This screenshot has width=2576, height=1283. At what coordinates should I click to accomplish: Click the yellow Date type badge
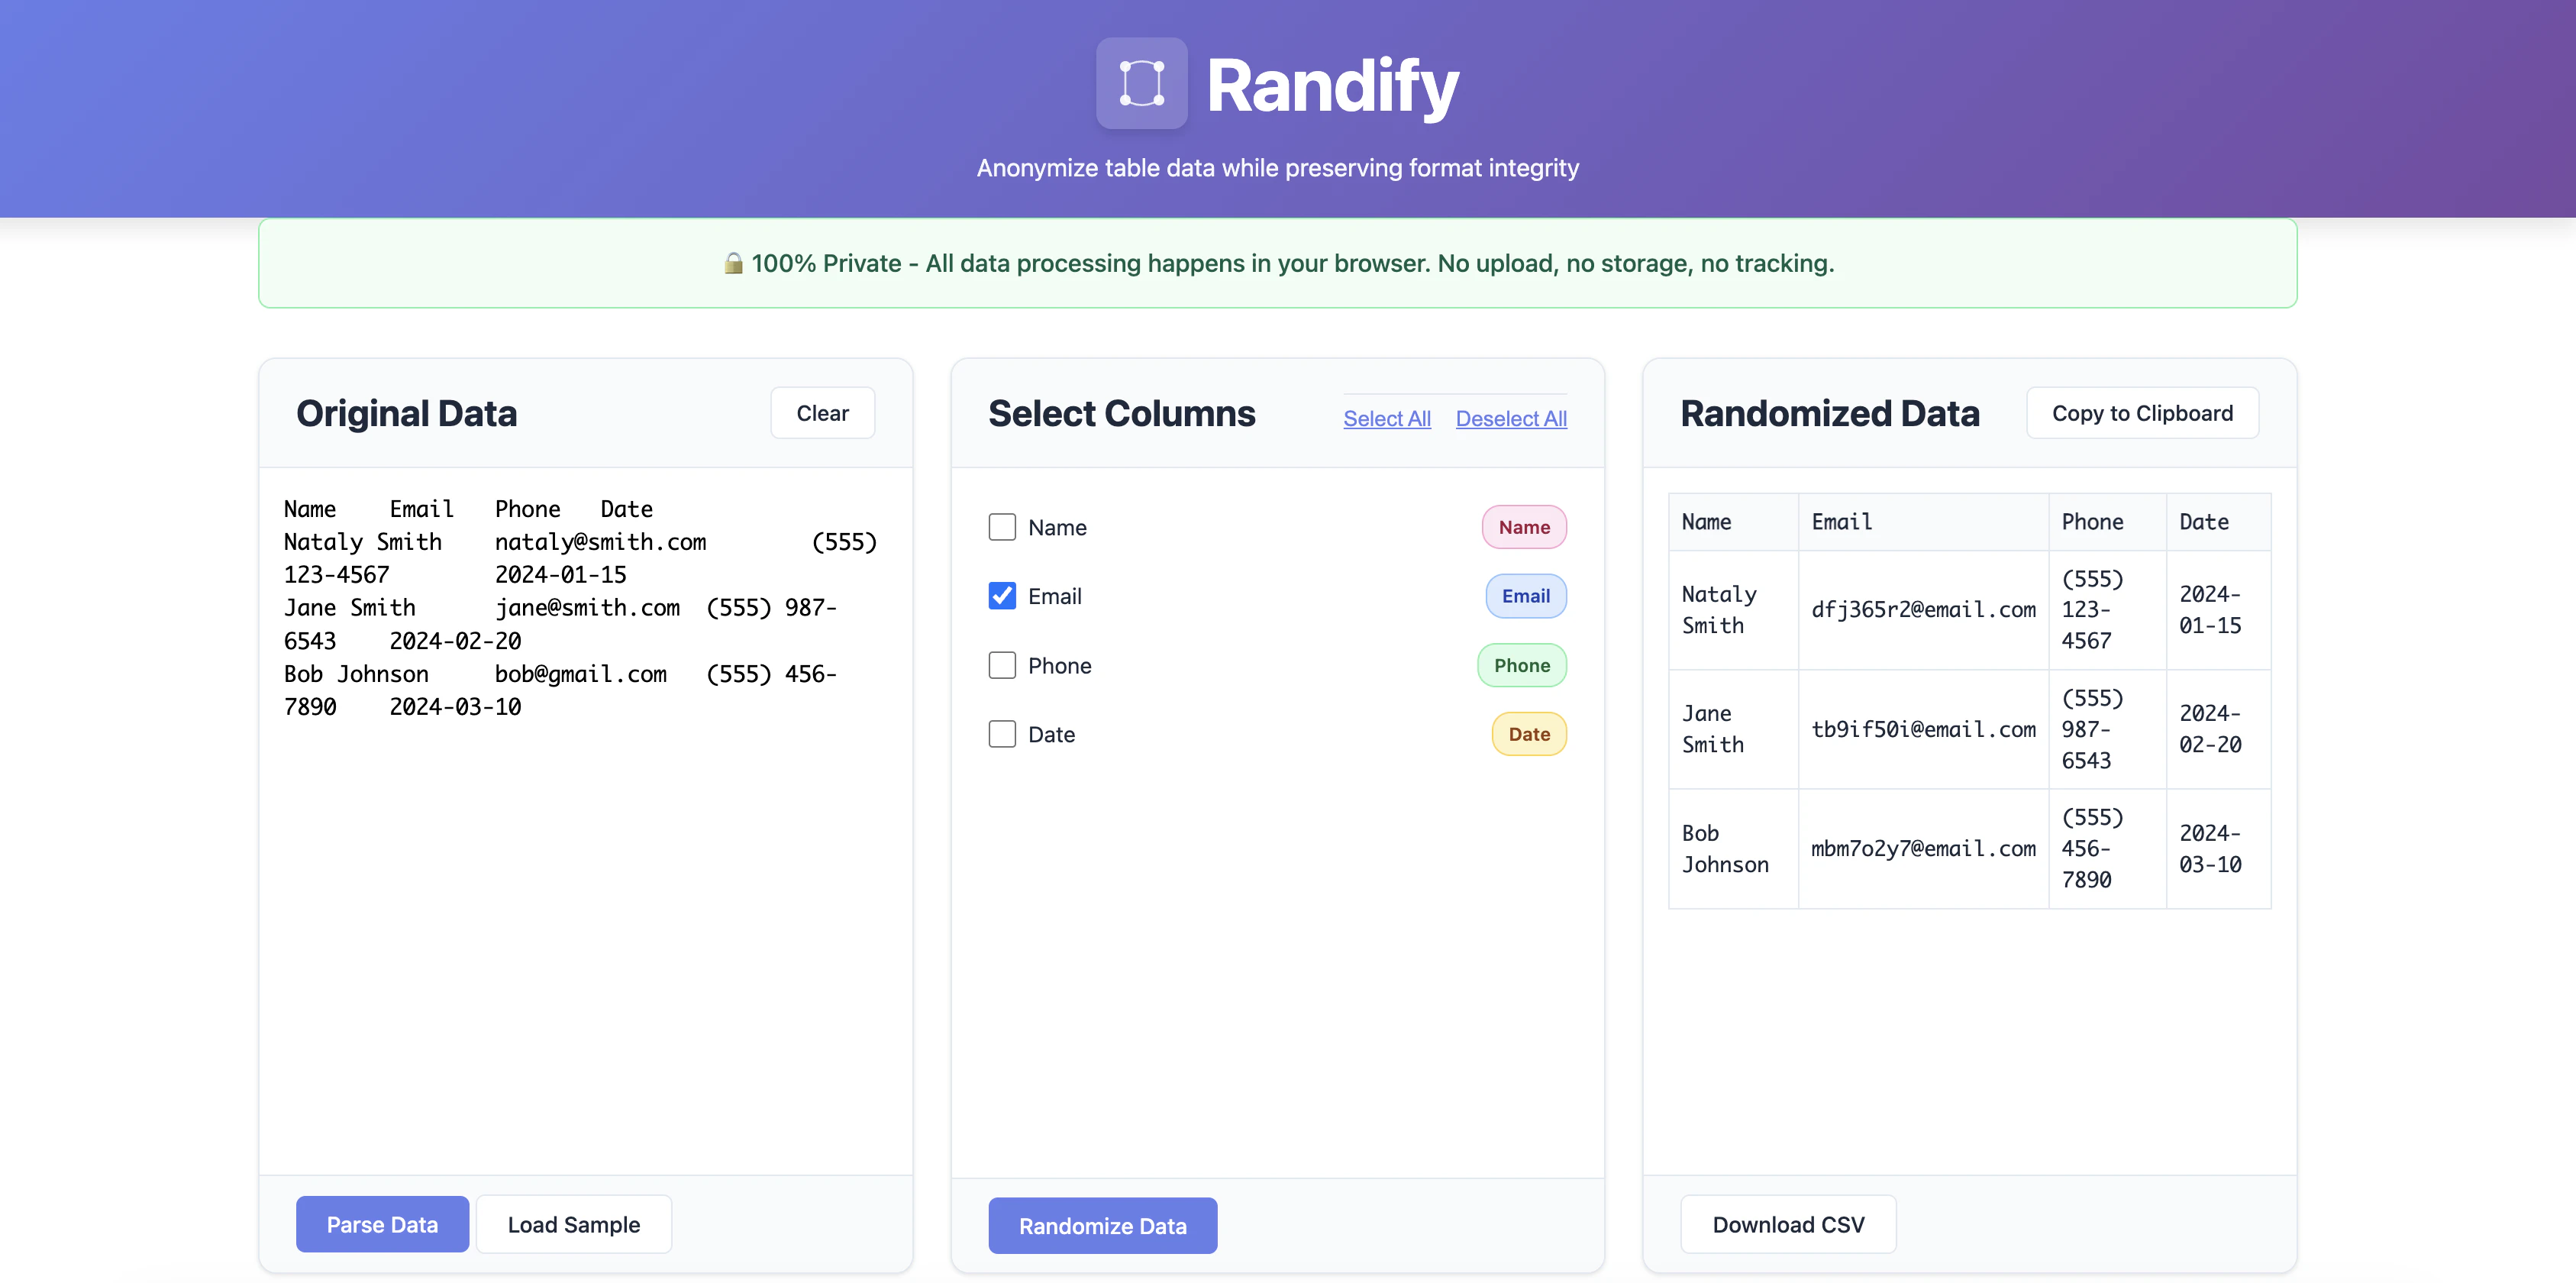(1528, 734)
